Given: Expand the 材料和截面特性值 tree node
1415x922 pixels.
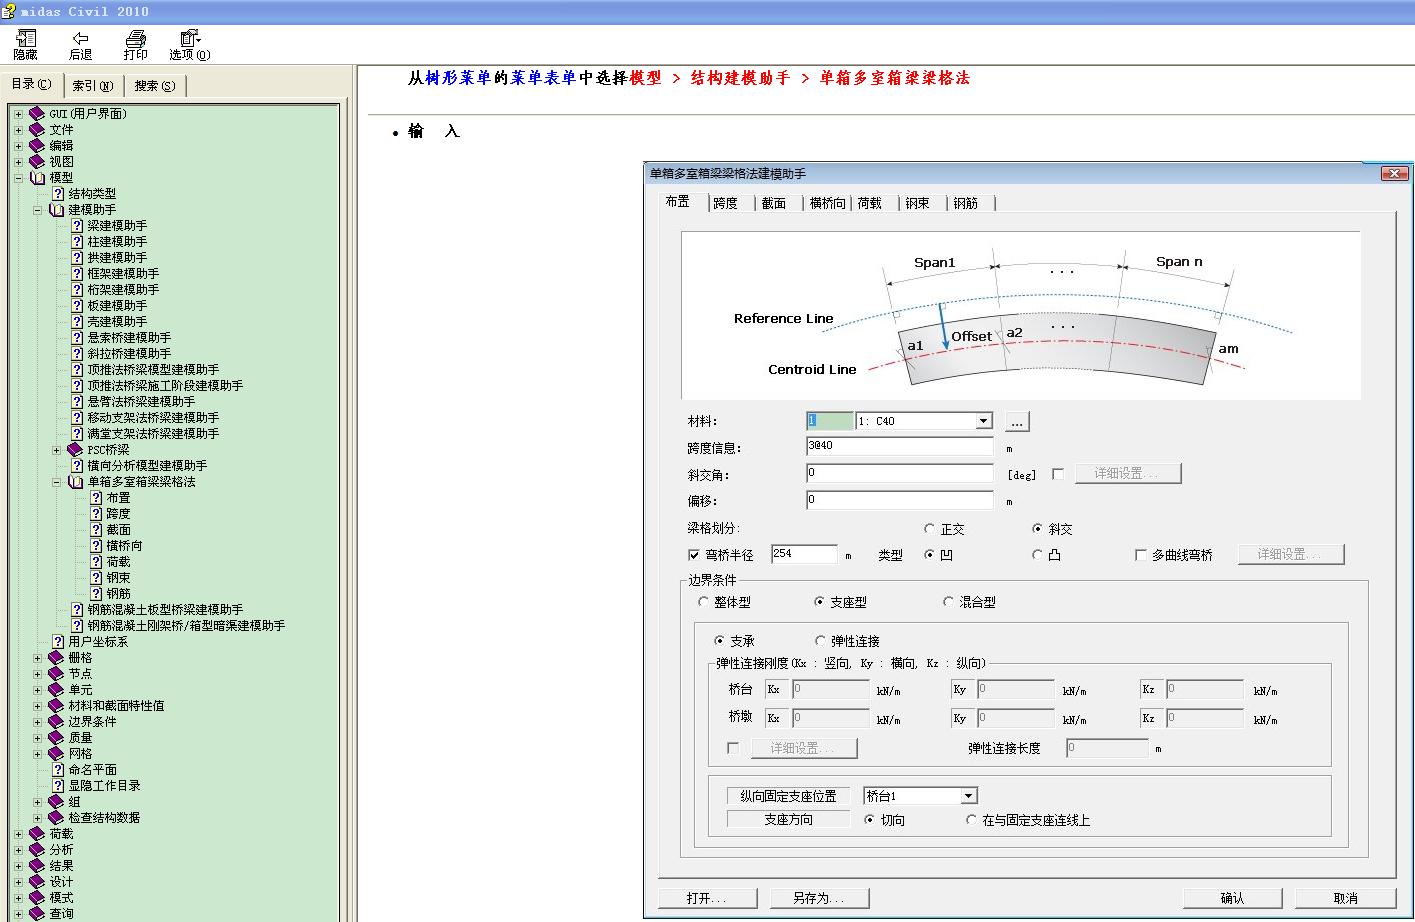Looking at the screenshot, I should 37,705.
